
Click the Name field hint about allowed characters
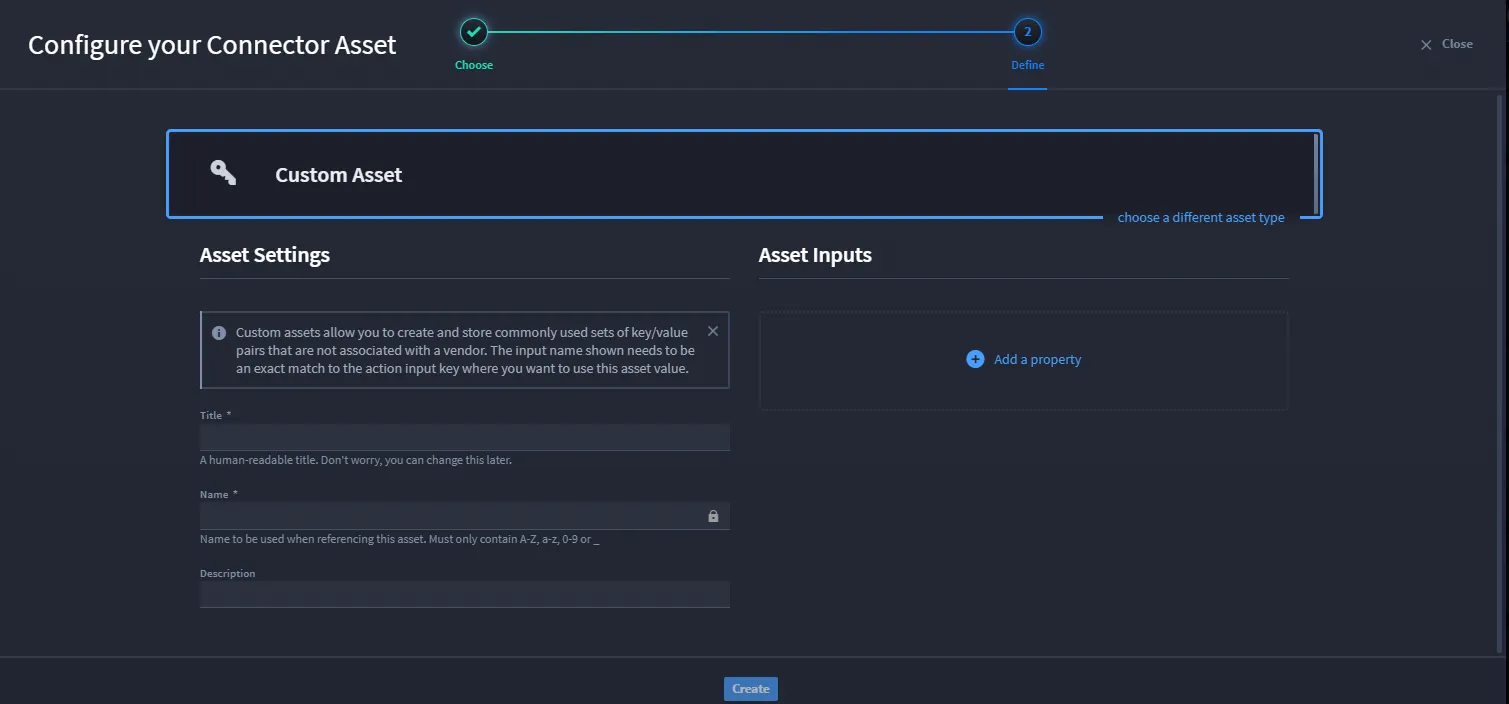pos(399,539)
